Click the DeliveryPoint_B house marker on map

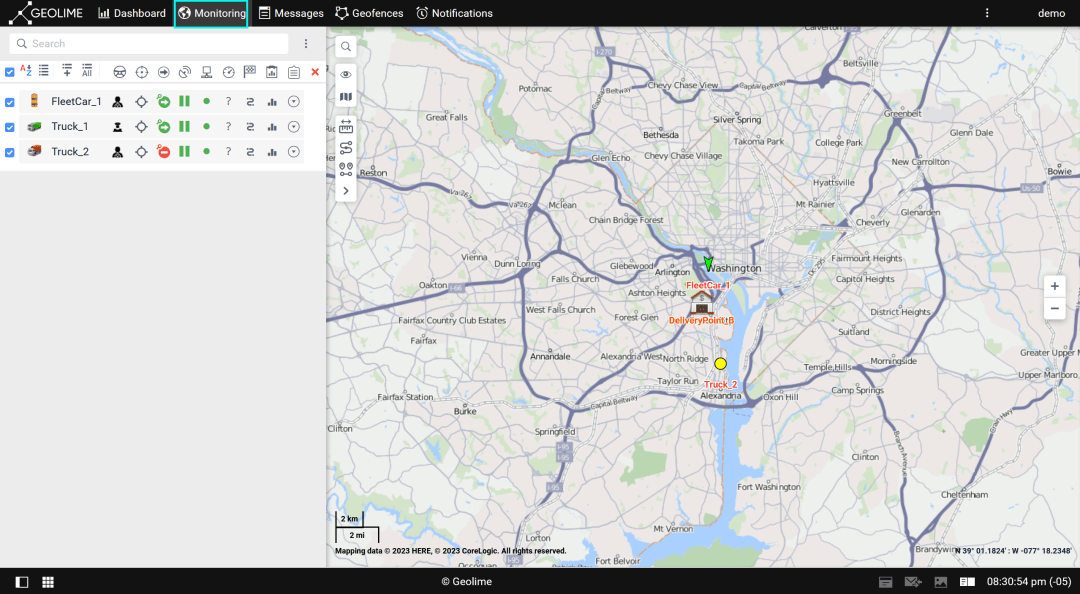701,303
